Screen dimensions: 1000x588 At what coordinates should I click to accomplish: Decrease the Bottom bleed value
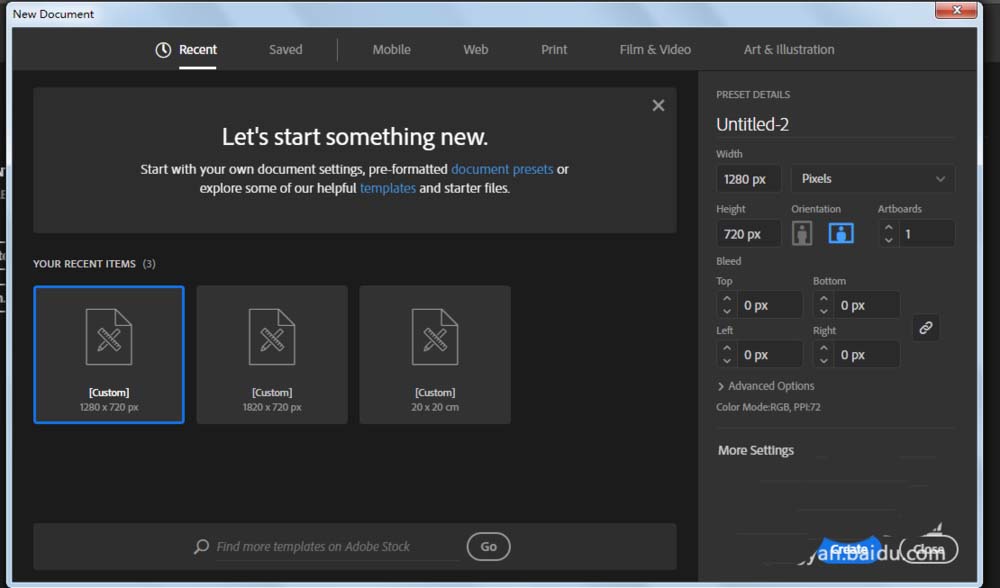(x=823, y=311)
